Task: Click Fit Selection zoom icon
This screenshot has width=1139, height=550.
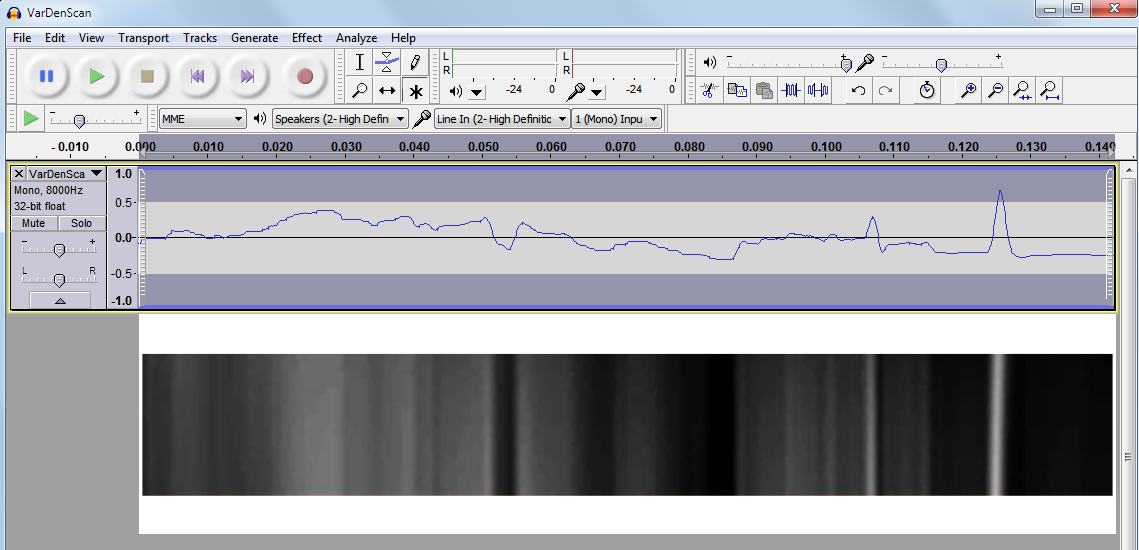Action: pyautogui.click(x=1023, y=90)
